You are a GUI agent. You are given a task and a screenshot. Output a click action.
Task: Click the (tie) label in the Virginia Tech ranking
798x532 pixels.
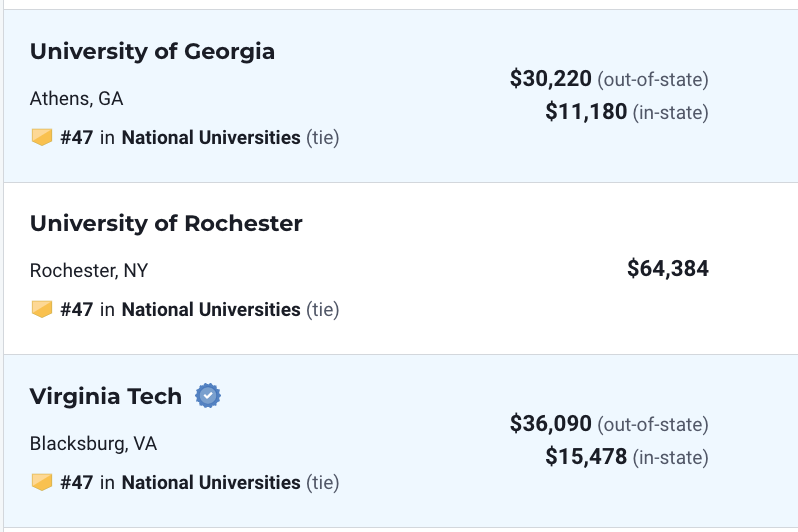point(323,483)
